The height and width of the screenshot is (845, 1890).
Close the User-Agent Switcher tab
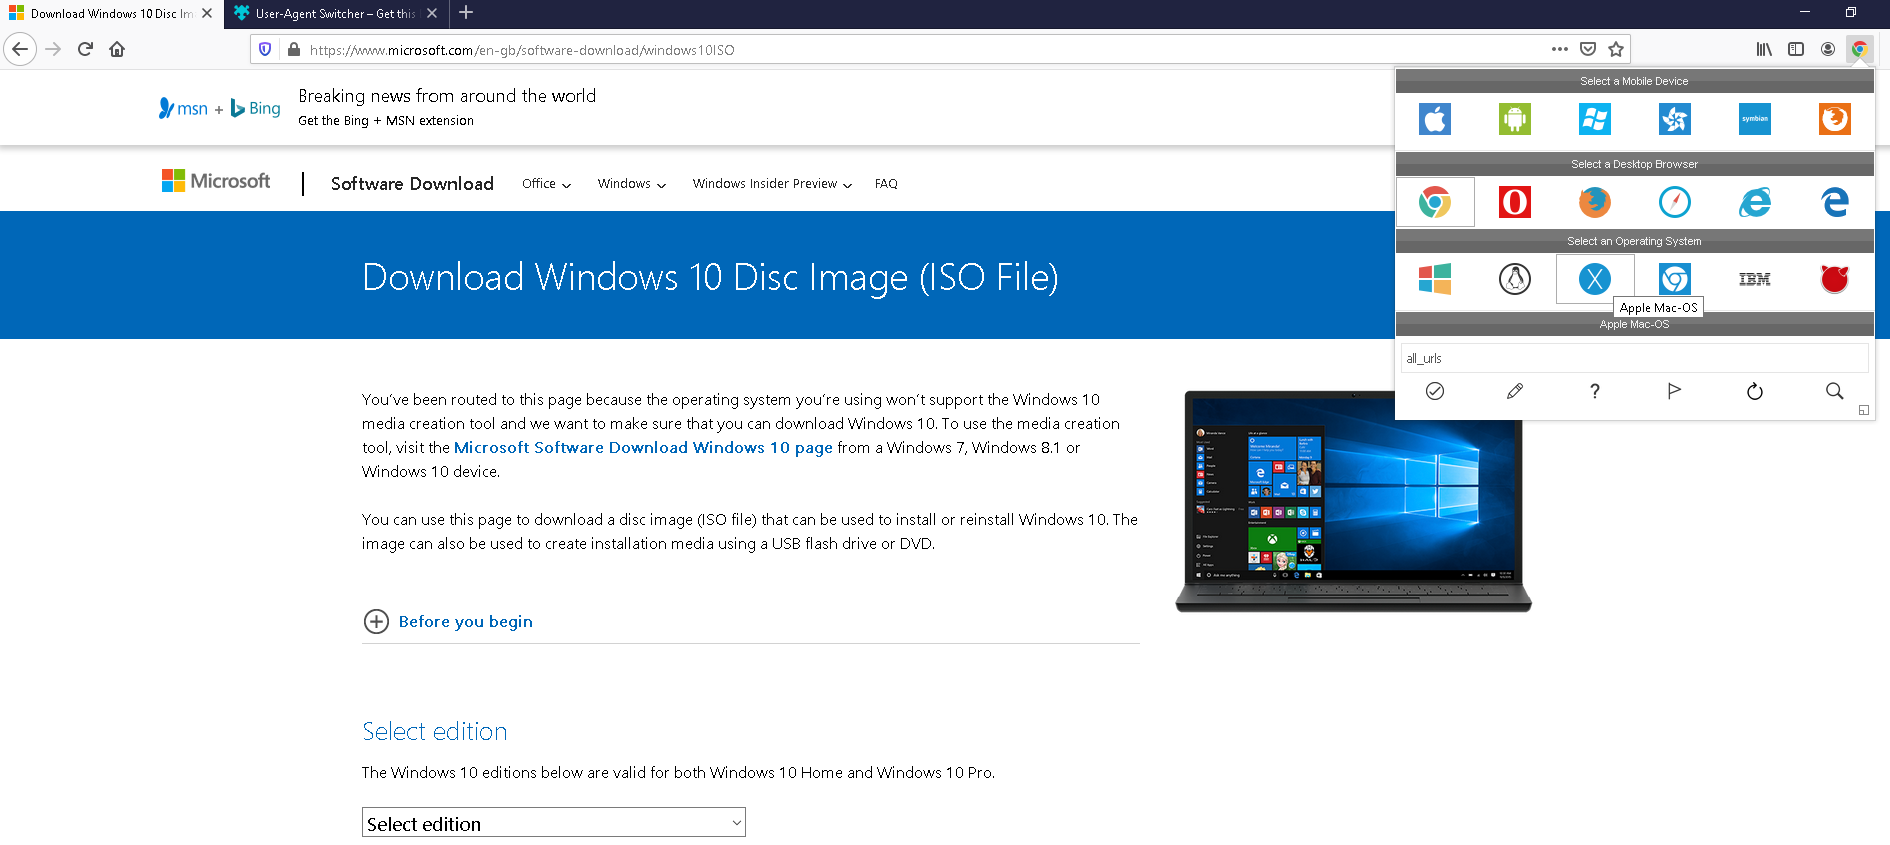click(x=432, y=14)
